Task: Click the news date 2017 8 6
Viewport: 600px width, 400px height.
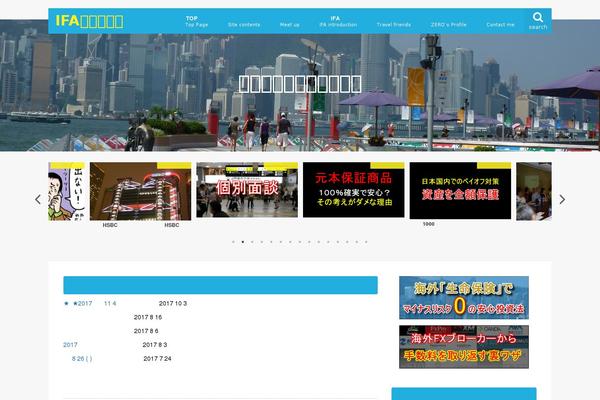Action: (146, 331)
